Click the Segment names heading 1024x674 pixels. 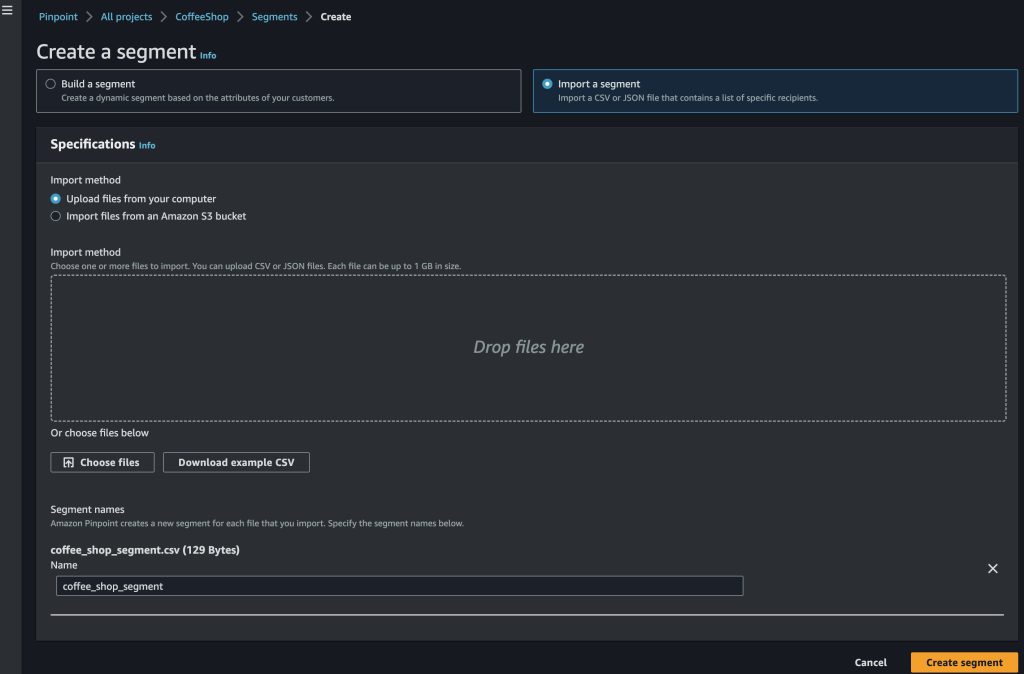(88, 509)
